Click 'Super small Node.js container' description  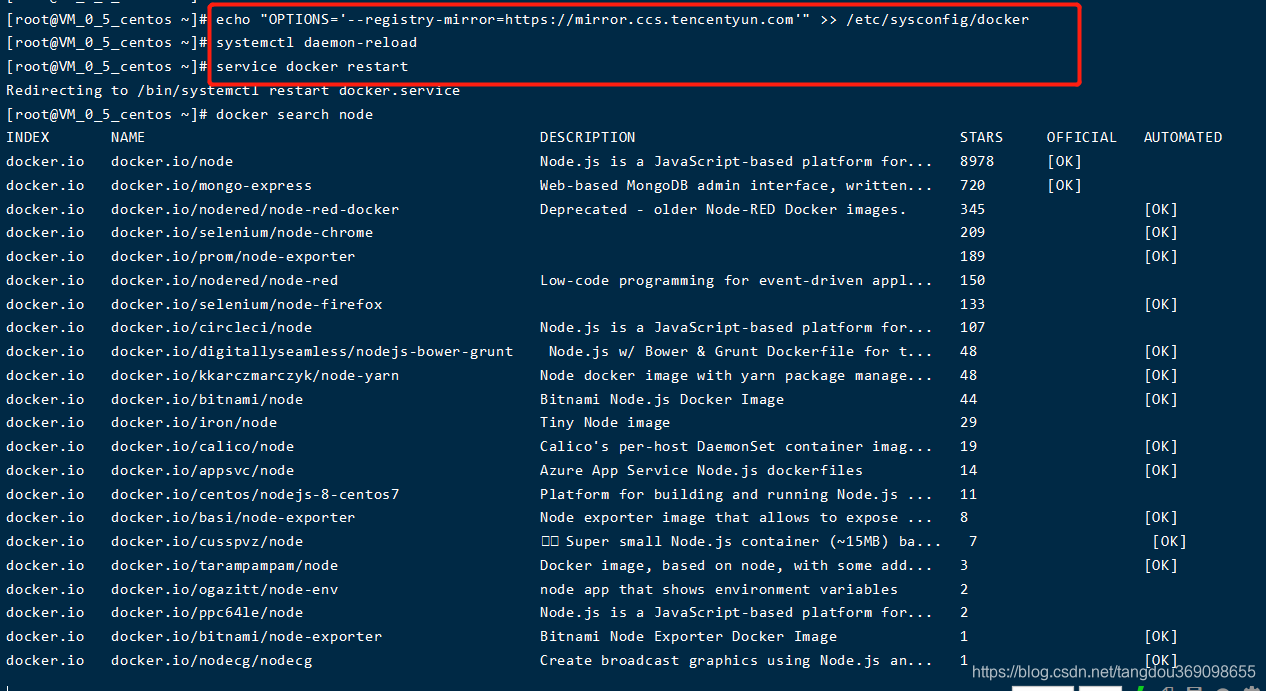(x=741, y=541)
